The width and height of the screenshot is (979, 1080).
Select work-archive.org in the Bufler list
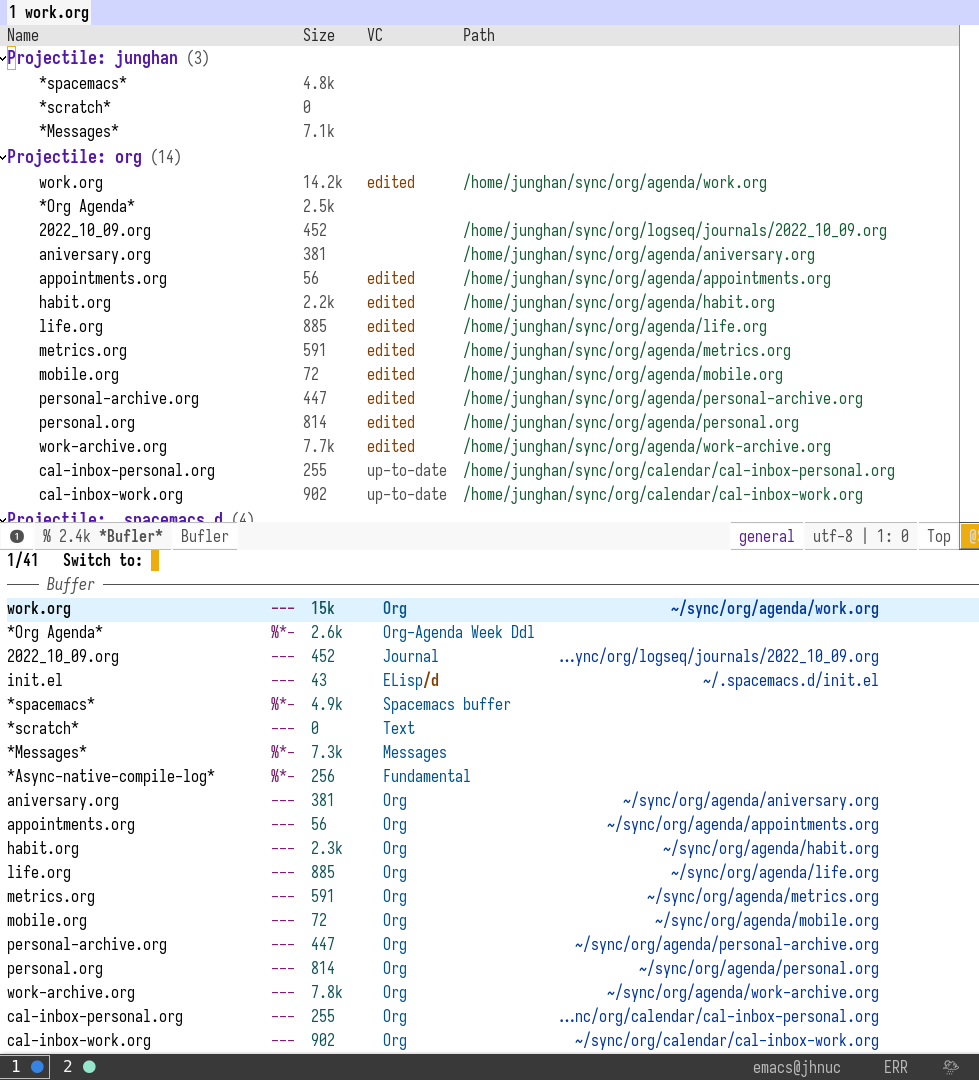click(x=103, y=447)
